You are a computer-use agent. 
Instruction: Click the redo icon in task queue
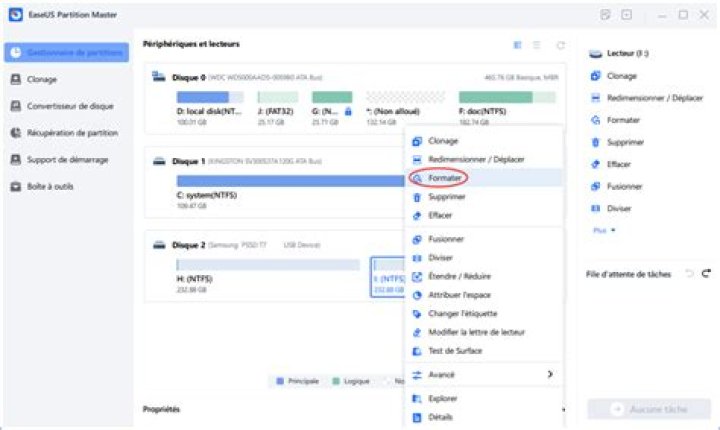click(706, 274)
